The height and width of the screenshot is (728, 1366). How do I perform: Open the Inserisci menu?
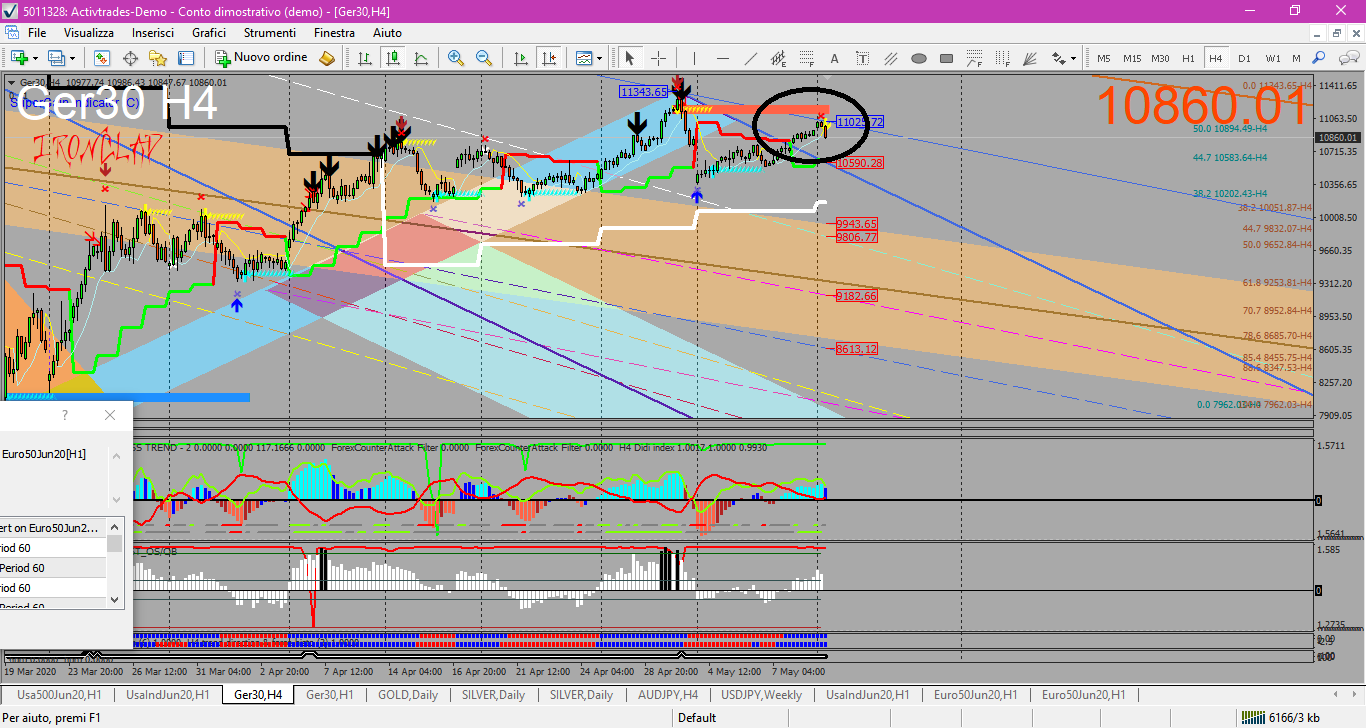point(153,33)
